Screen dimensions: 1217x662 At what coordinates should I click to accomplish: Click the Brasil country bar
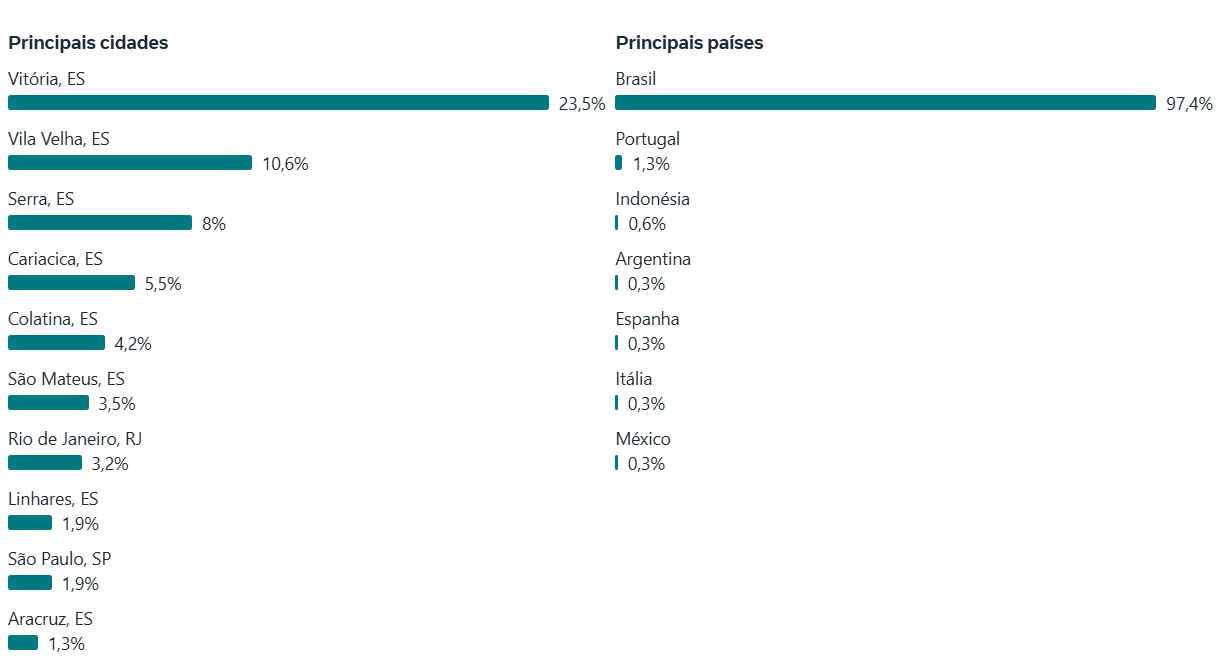click(885, 103)
